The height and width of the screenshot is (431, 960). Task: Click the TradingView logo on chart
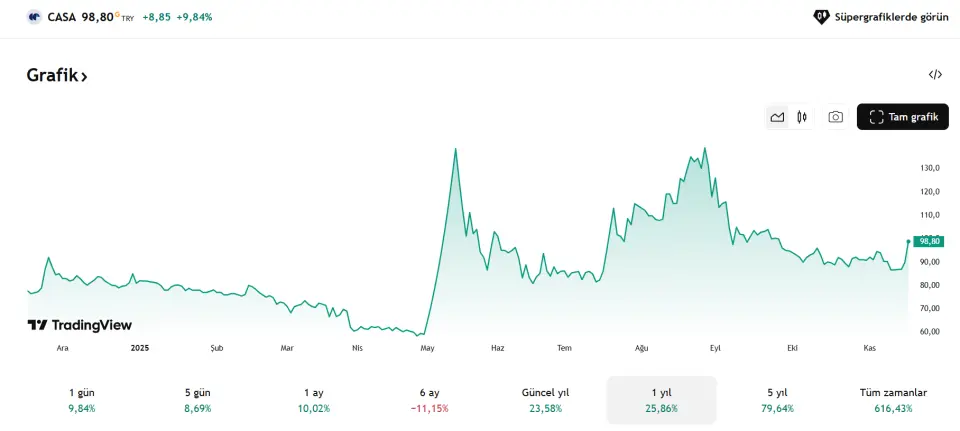click(79, 325)
